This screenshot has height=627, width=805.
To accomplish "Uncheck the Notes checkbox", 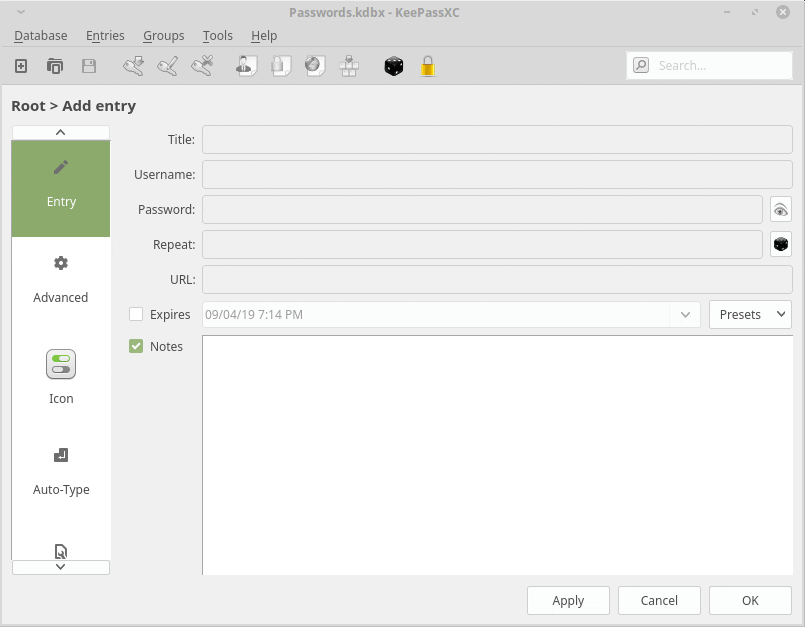I will tap(137, 346).
